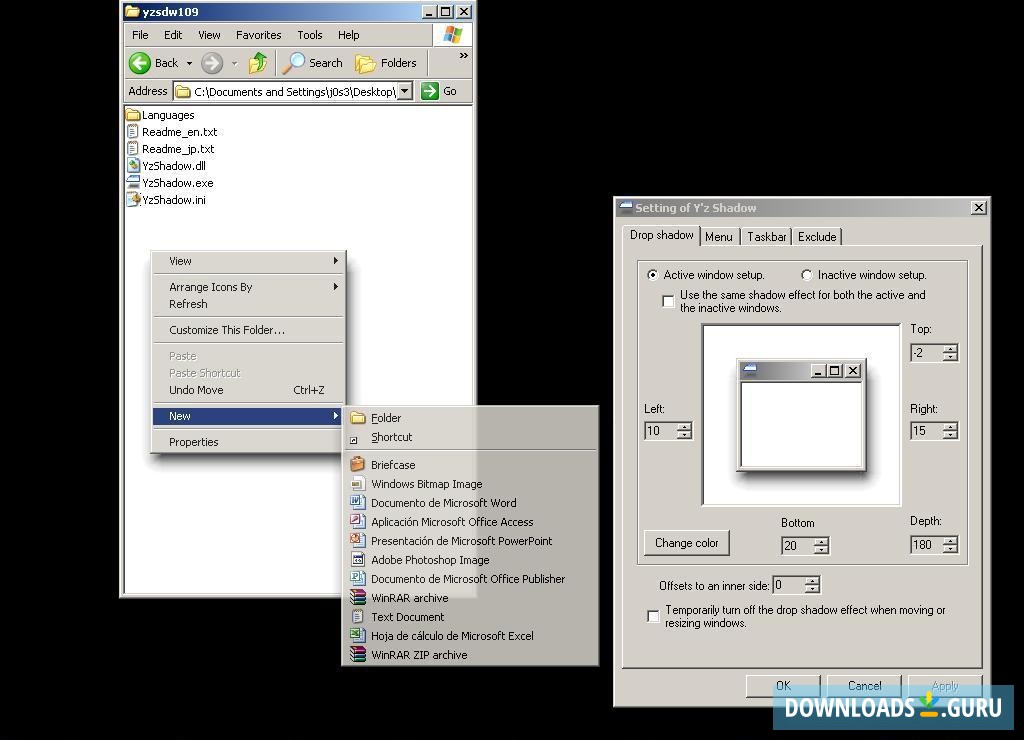Open the Favorites menu
Screen dimensions: 1024x740
point(258,34)
